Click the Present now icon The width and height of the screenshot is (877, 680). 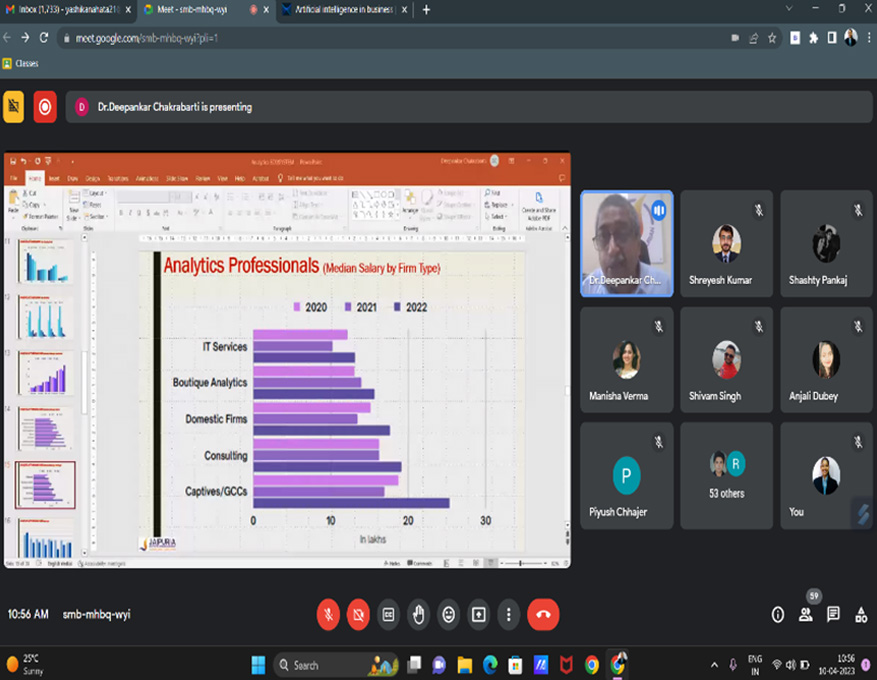coord(479,614)
